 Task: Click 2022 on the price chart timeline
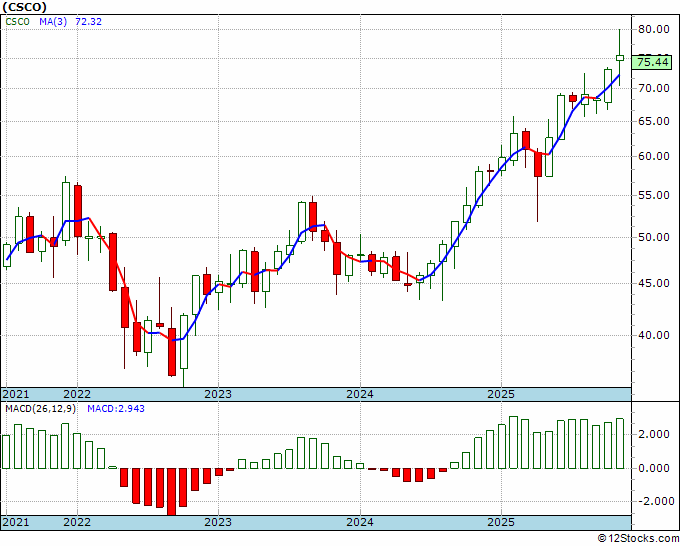tap(77, 395)
